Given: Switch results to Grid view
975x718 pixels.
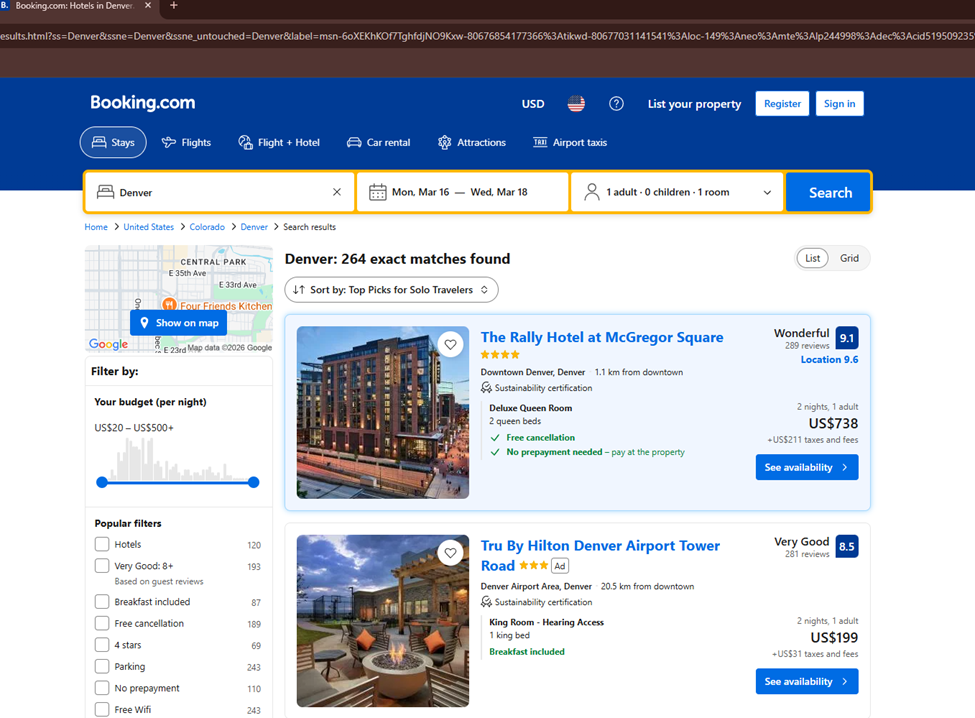Looking at the screenshot, I should coord(849,258).
